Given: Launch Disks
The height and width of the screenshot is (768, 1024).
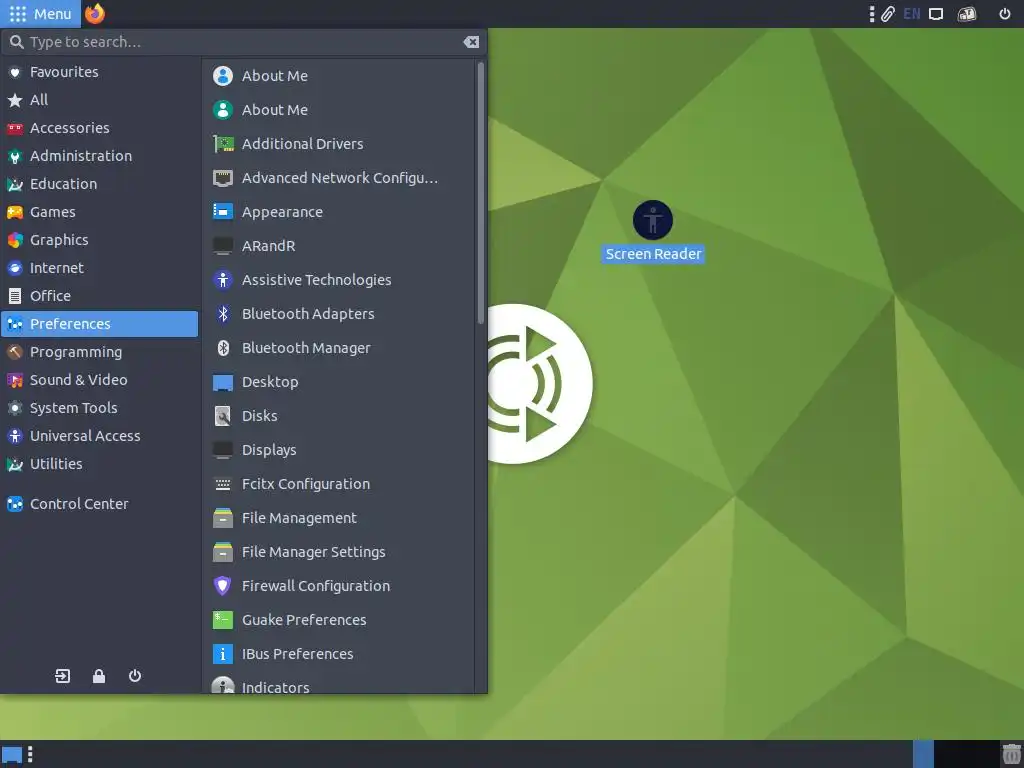Looking at the screenshot, I should click(x=340, y=416).
